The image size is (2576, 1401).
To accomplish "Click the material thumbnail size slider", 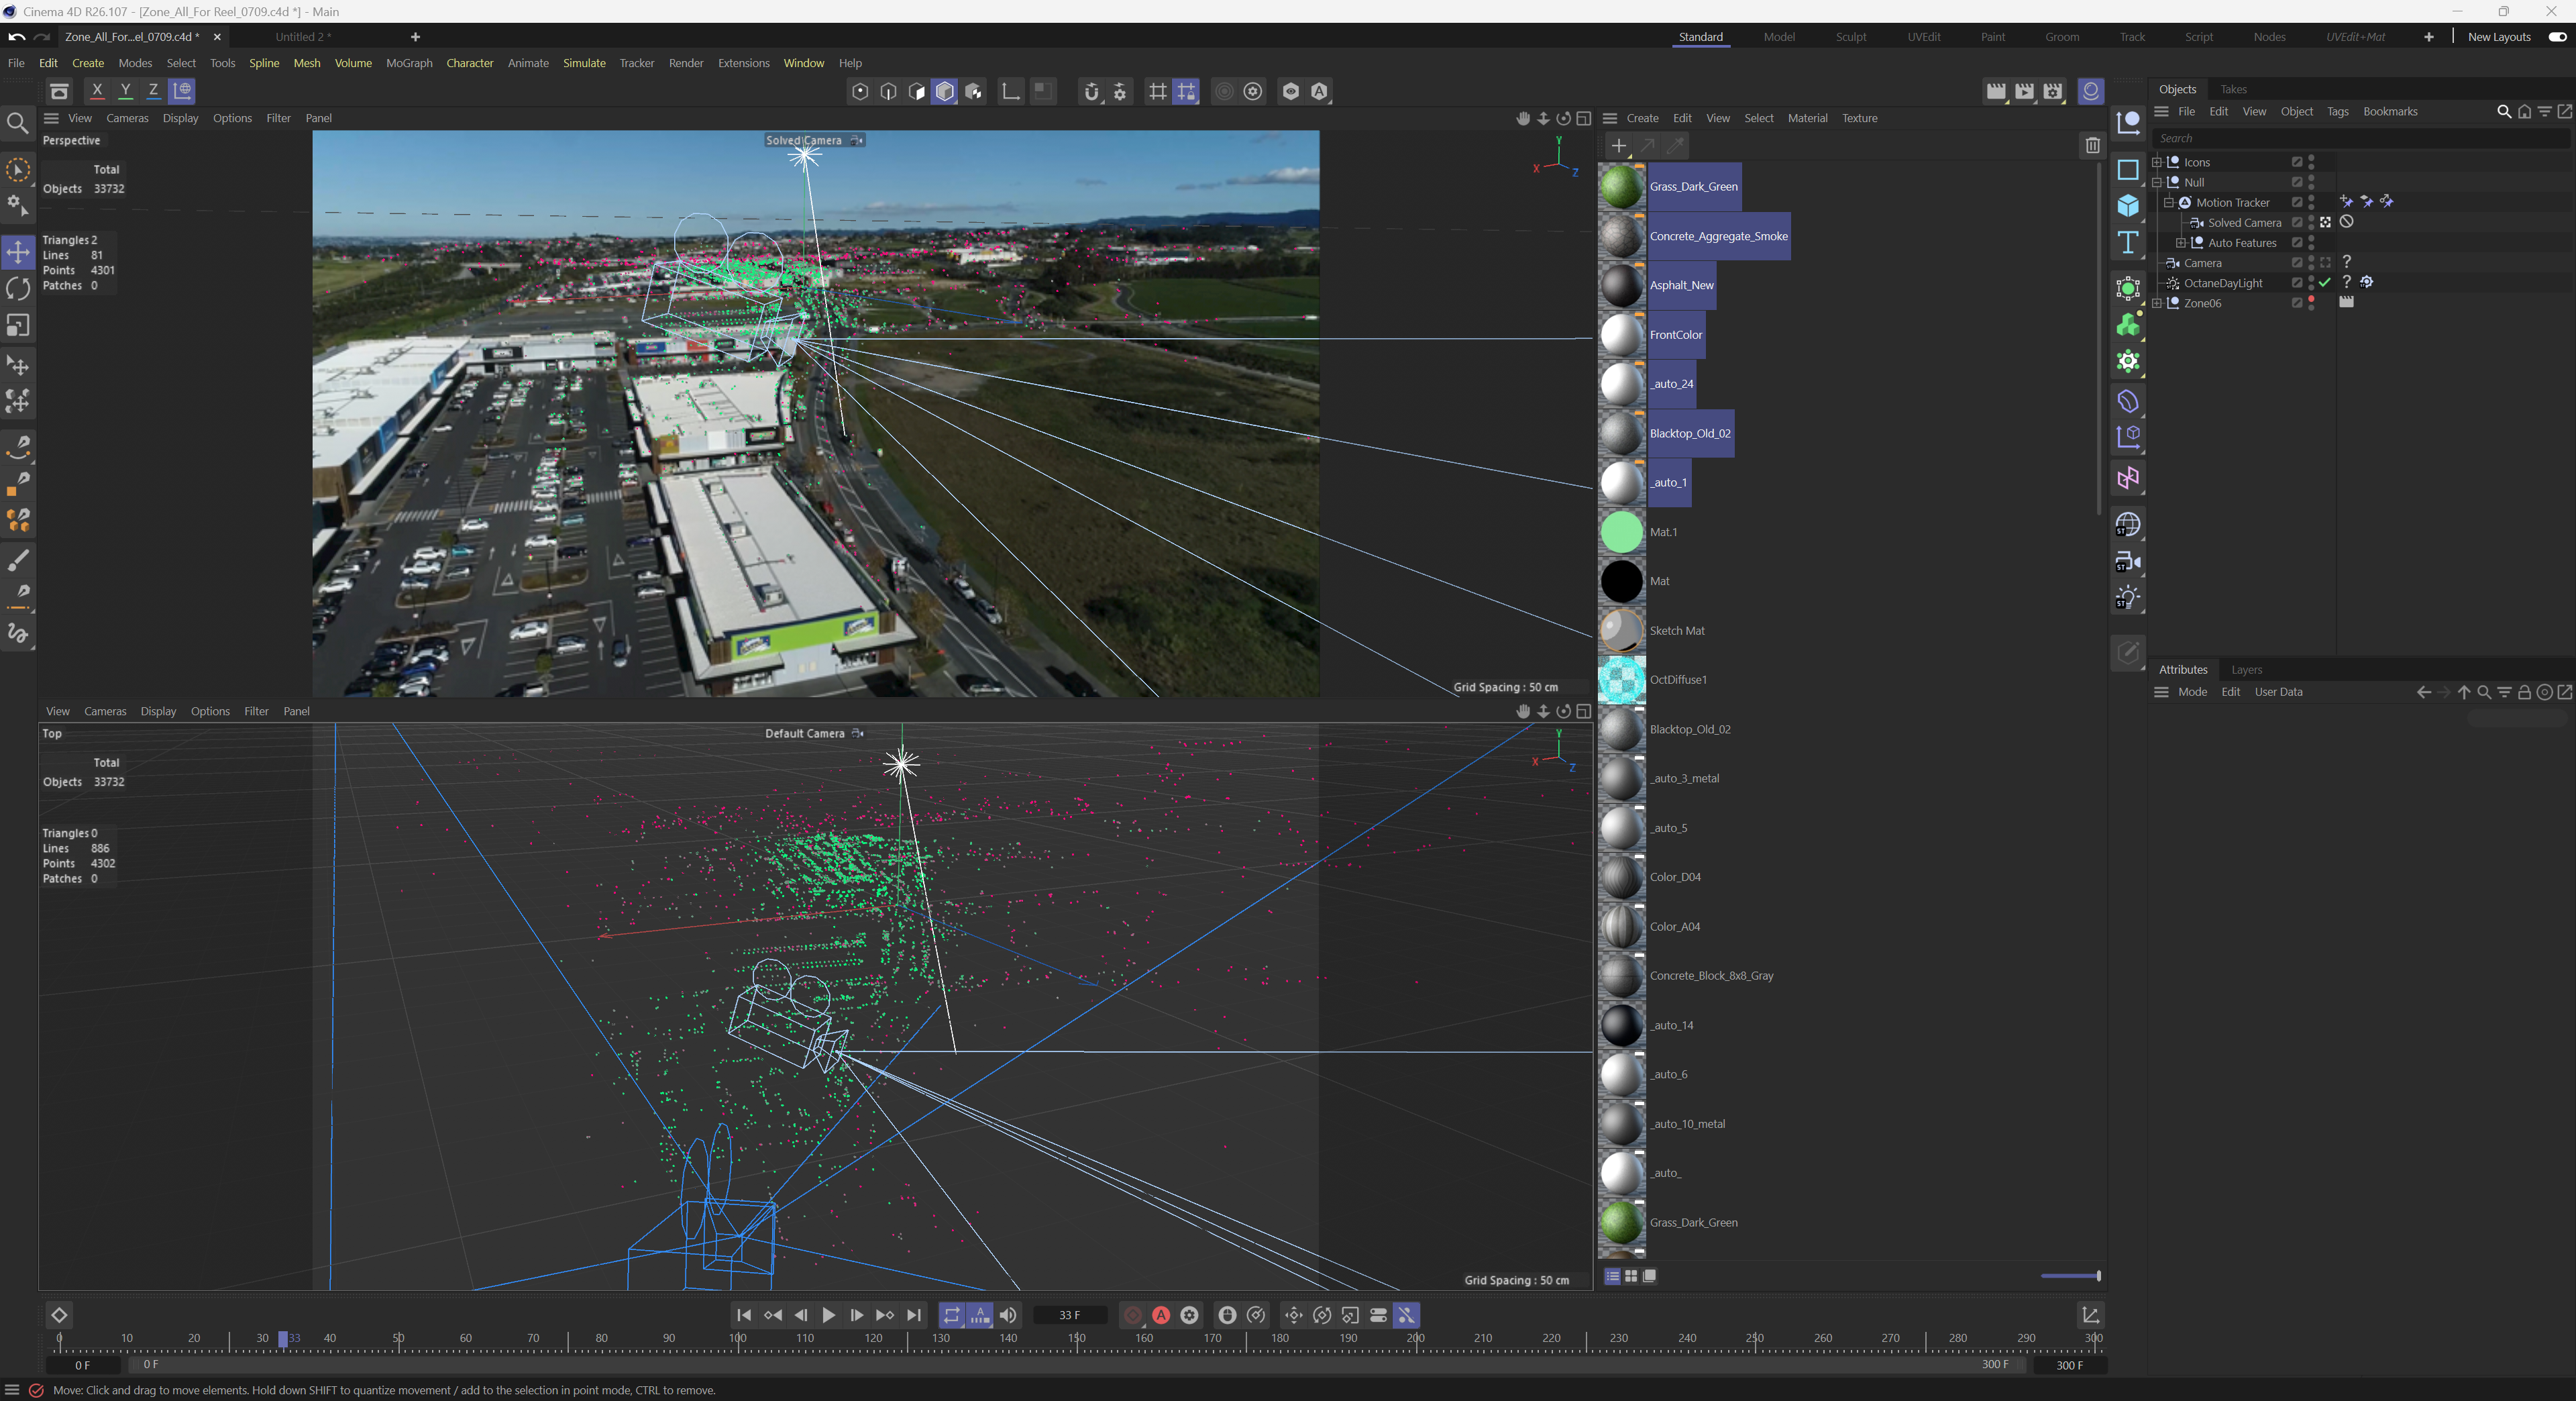I will pos(2070,1276).
